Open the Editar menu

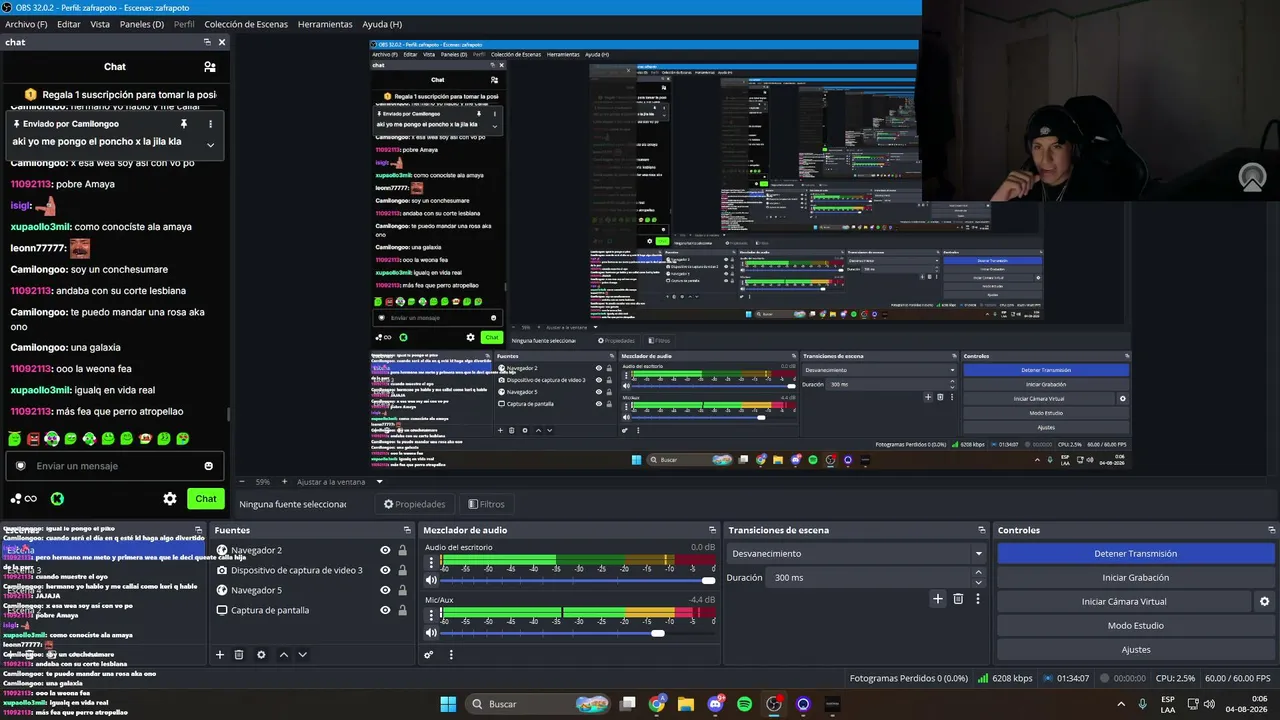pyautogui.click(x=69, y=24)
